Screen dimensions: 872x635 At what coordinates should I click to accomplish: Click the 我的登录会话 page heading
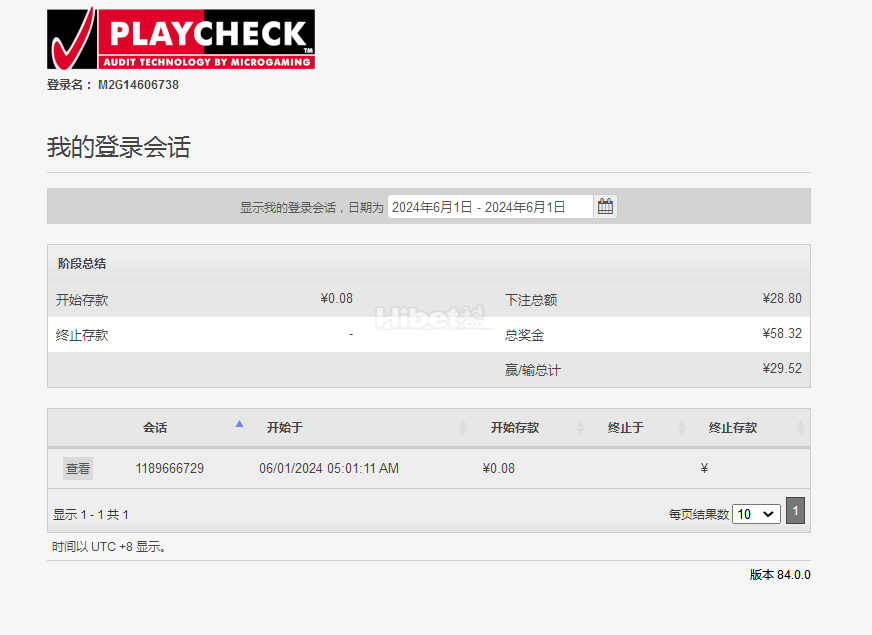coord(118,147)
